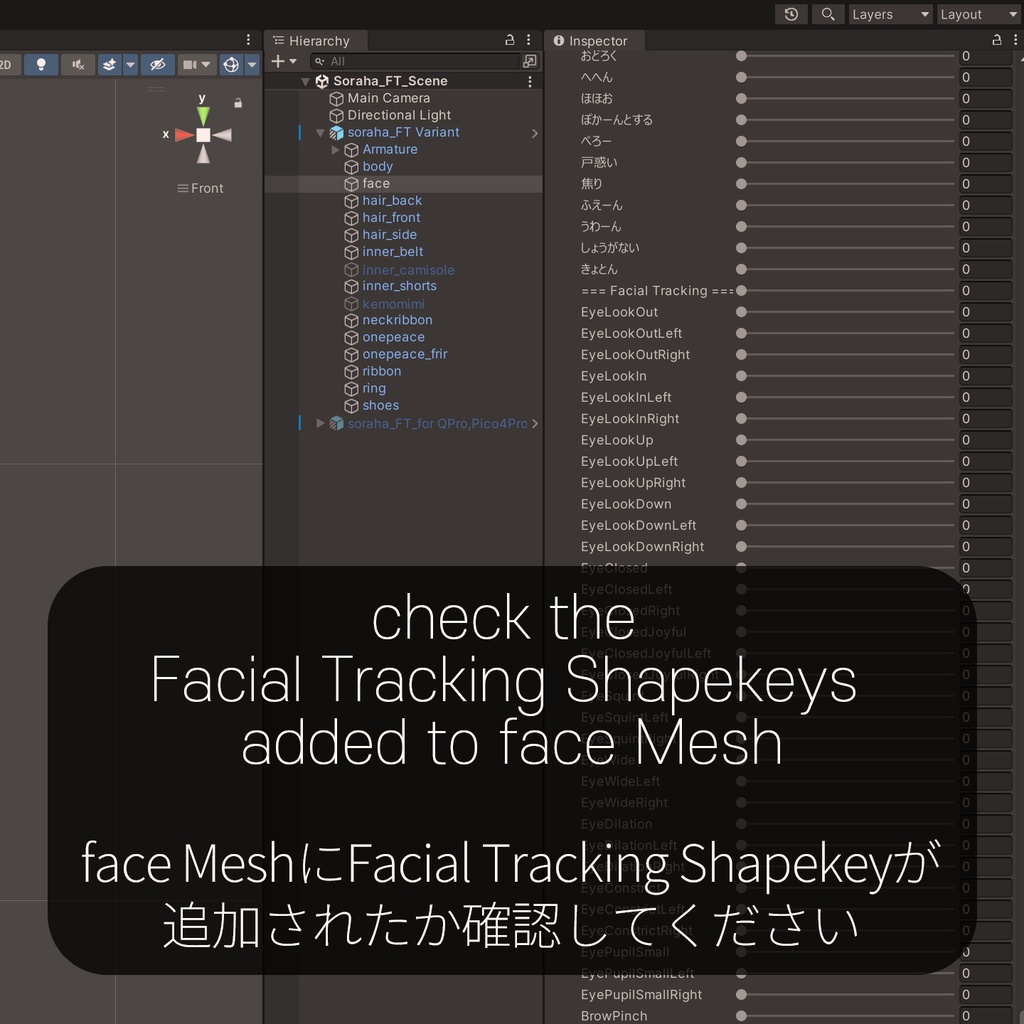Screen dimensions: 1024x1024
Task: Click the lock padlock on the Inspector panel
Action: point(996,41)
